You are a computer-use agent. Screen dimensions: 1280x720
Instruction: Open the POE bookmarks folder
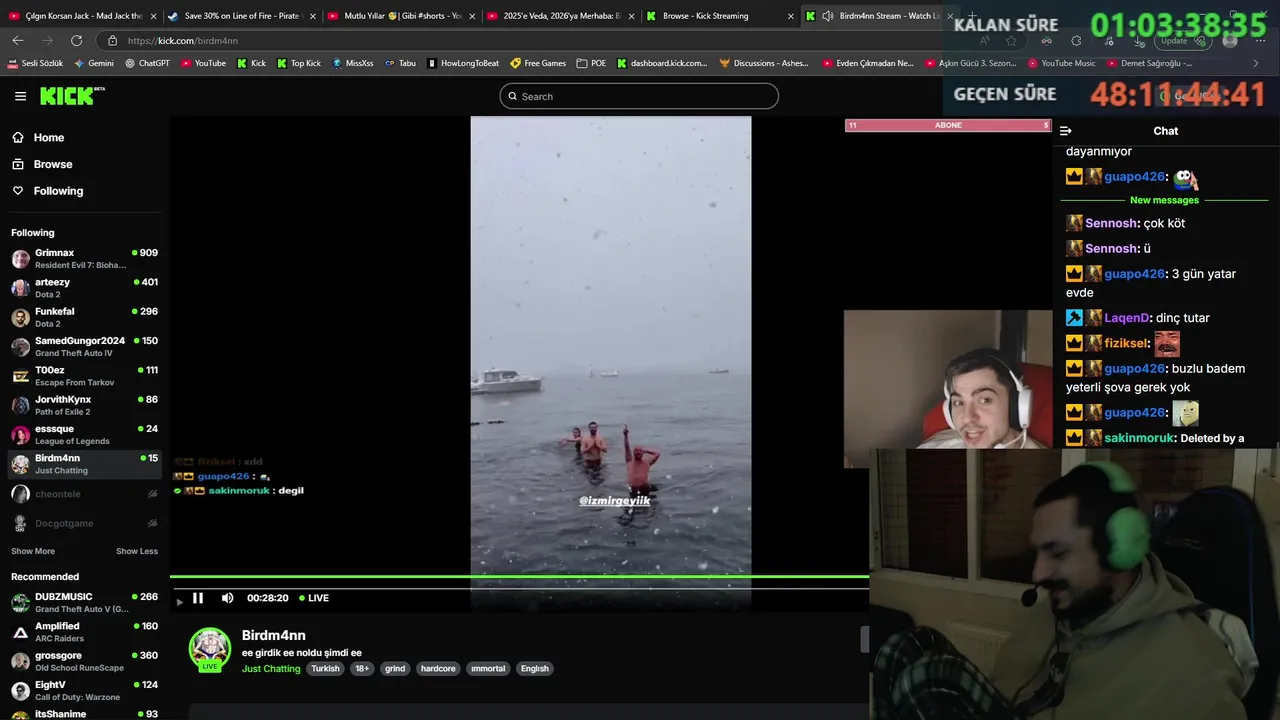(591, 63)
